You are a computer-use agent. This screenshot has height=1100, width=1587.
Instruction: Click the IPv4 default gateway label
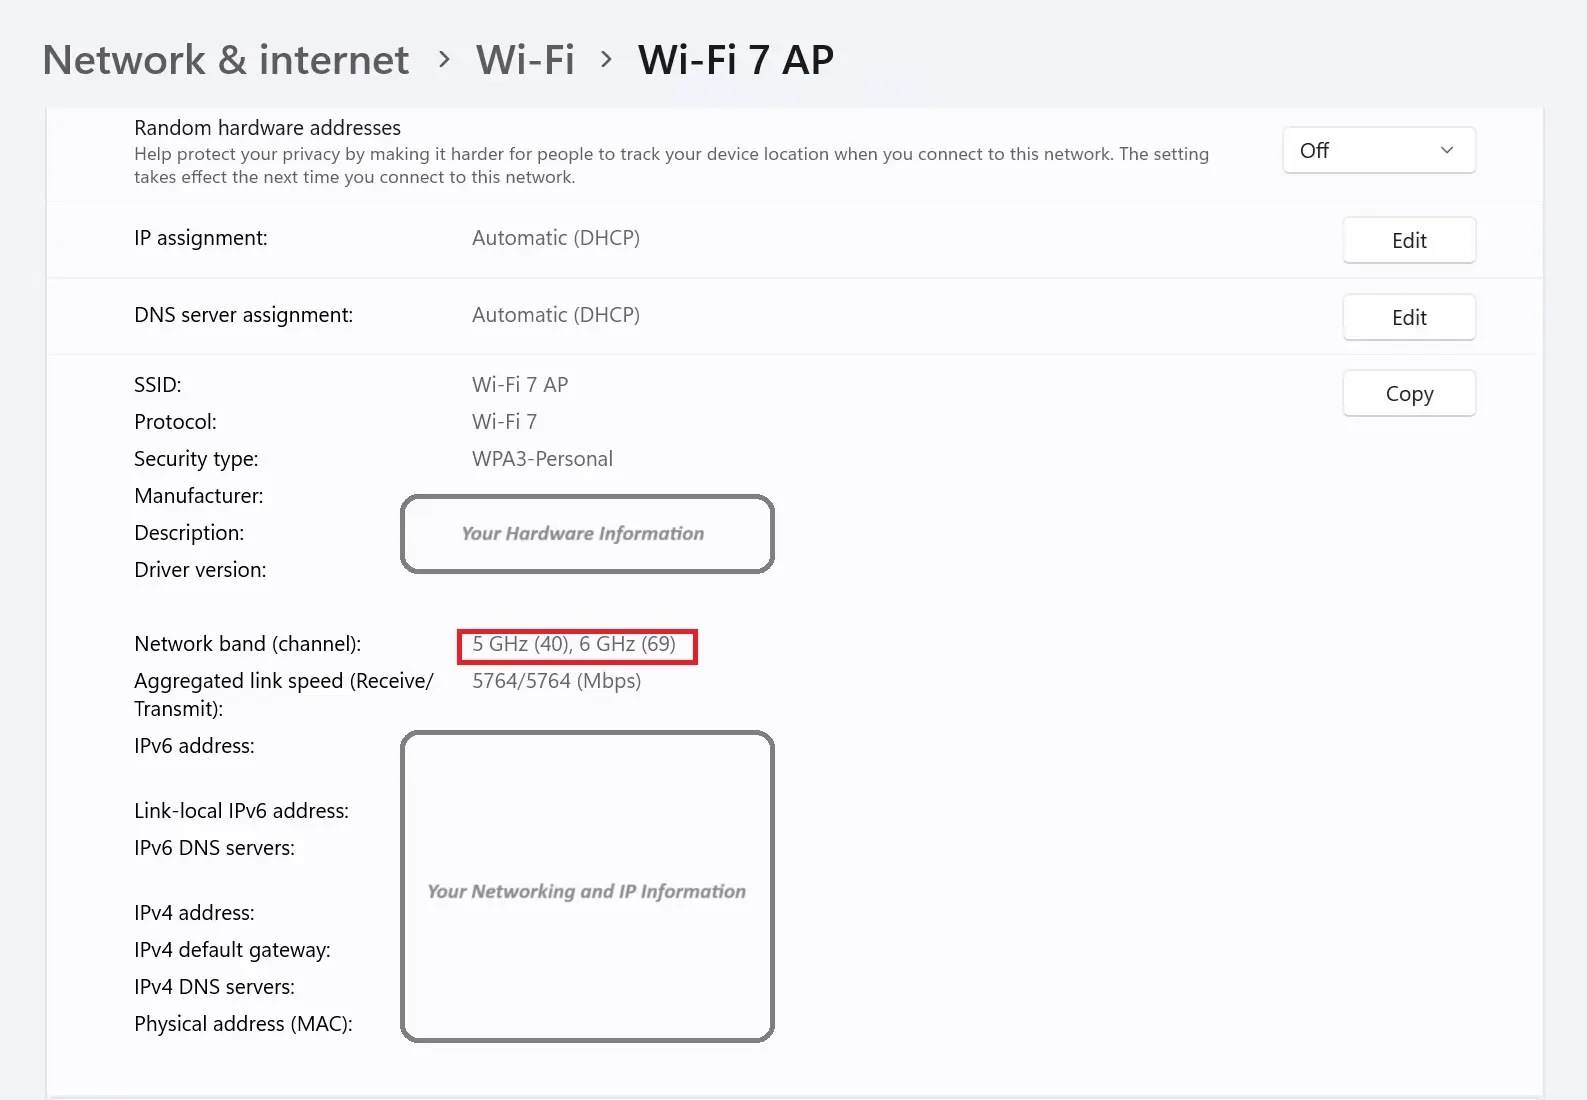coord(232,950)
